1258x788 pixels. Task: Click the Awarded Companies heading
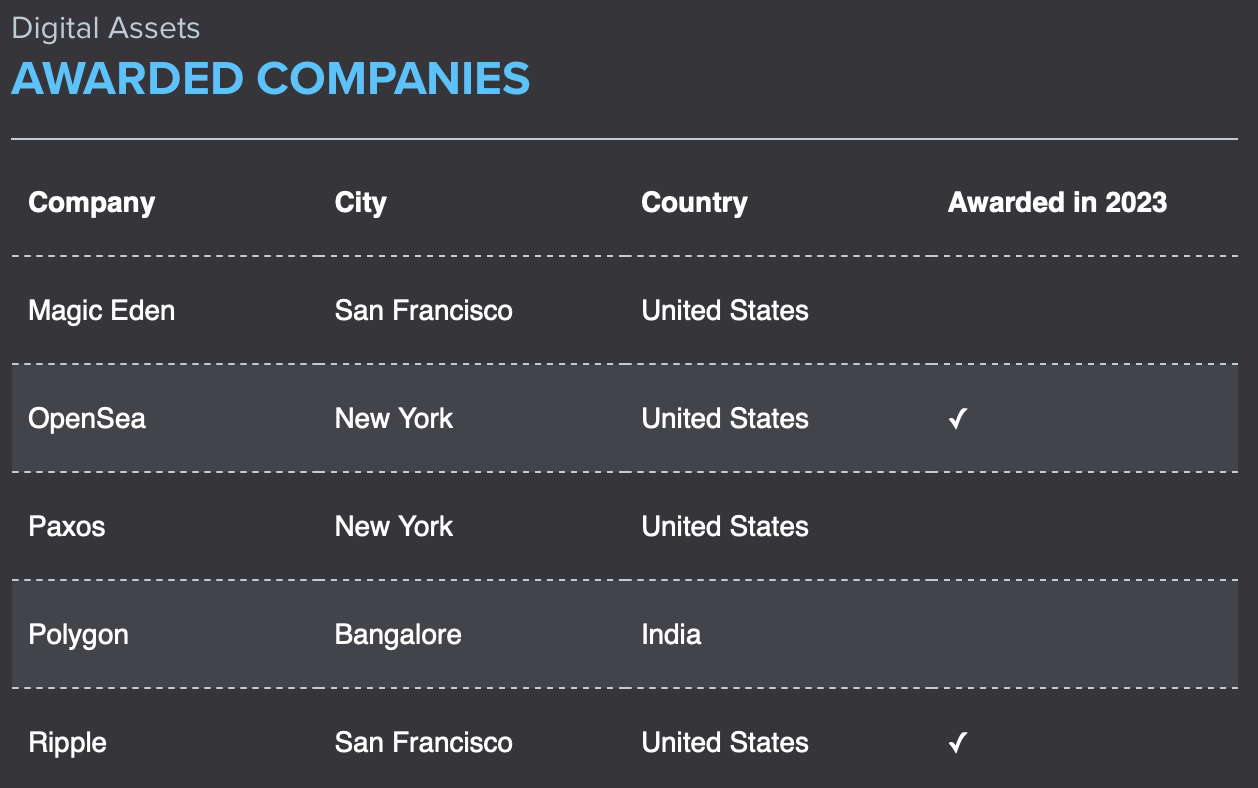270,79
